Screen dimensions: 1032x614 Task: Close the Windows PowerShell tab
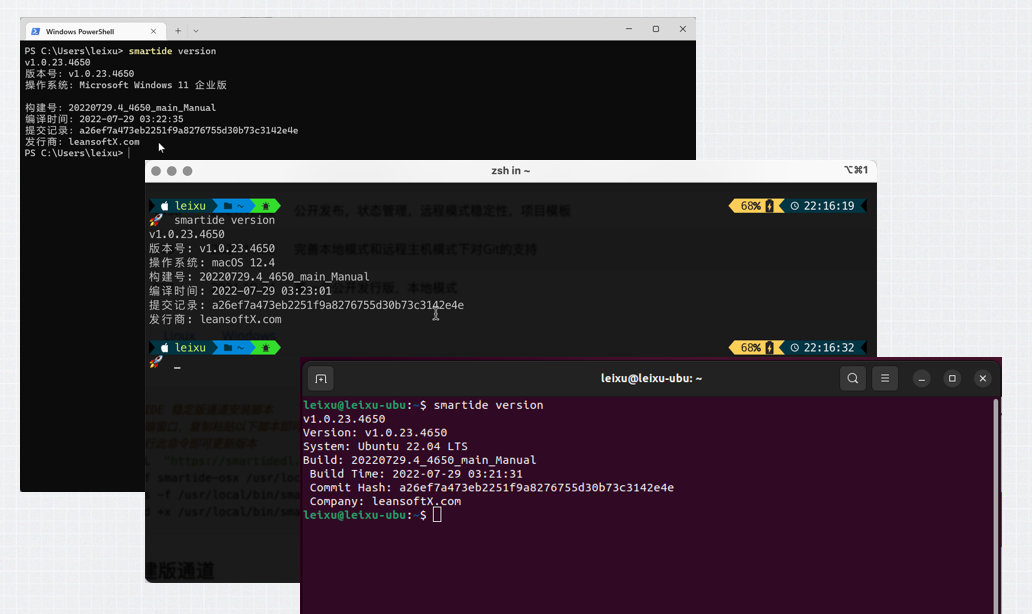[153, 31]
